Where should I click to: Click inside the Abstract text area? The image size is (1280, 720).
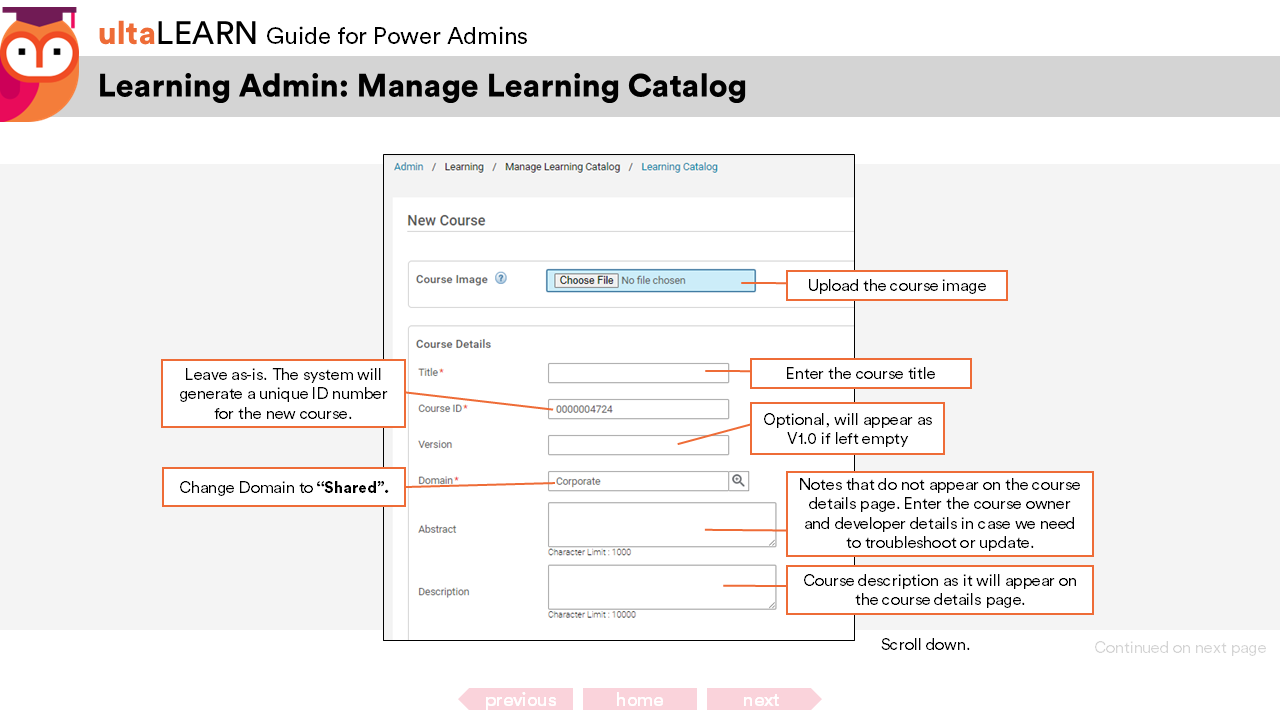pyautogui.click(x=662, y=525)
